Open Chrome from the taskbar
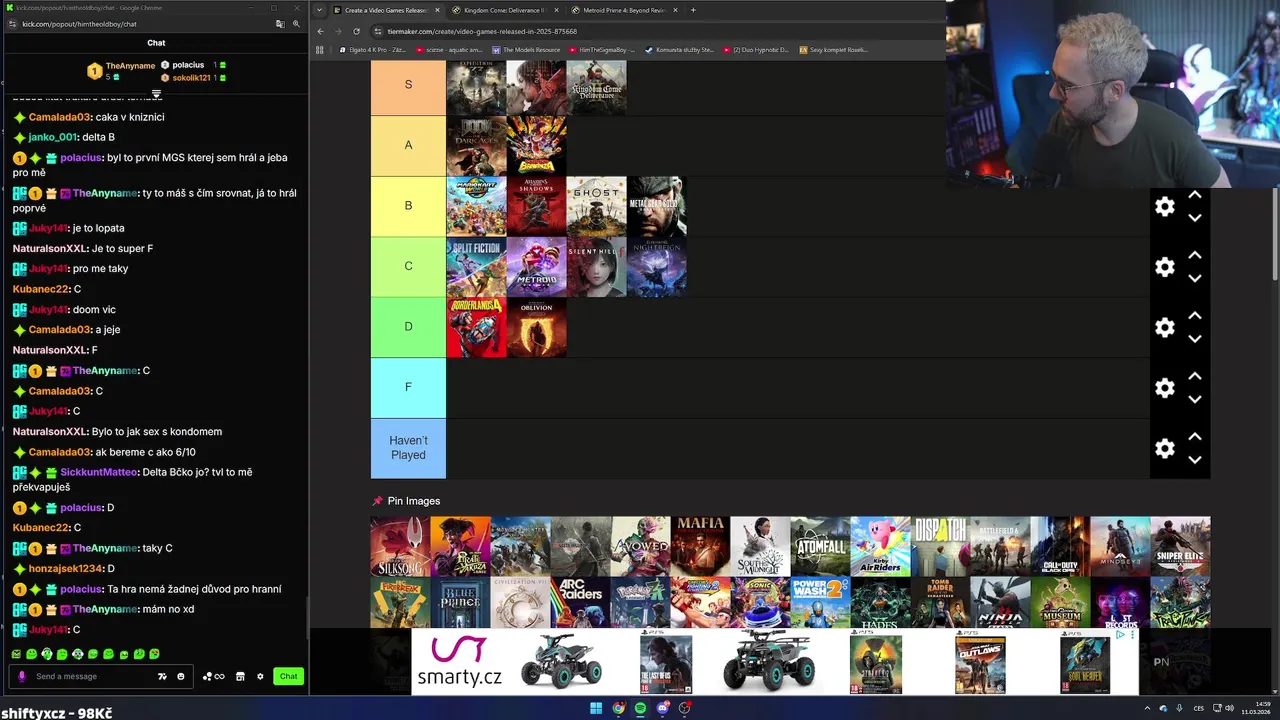Viewport: 1280px width, 720px height. click(618, 708)
